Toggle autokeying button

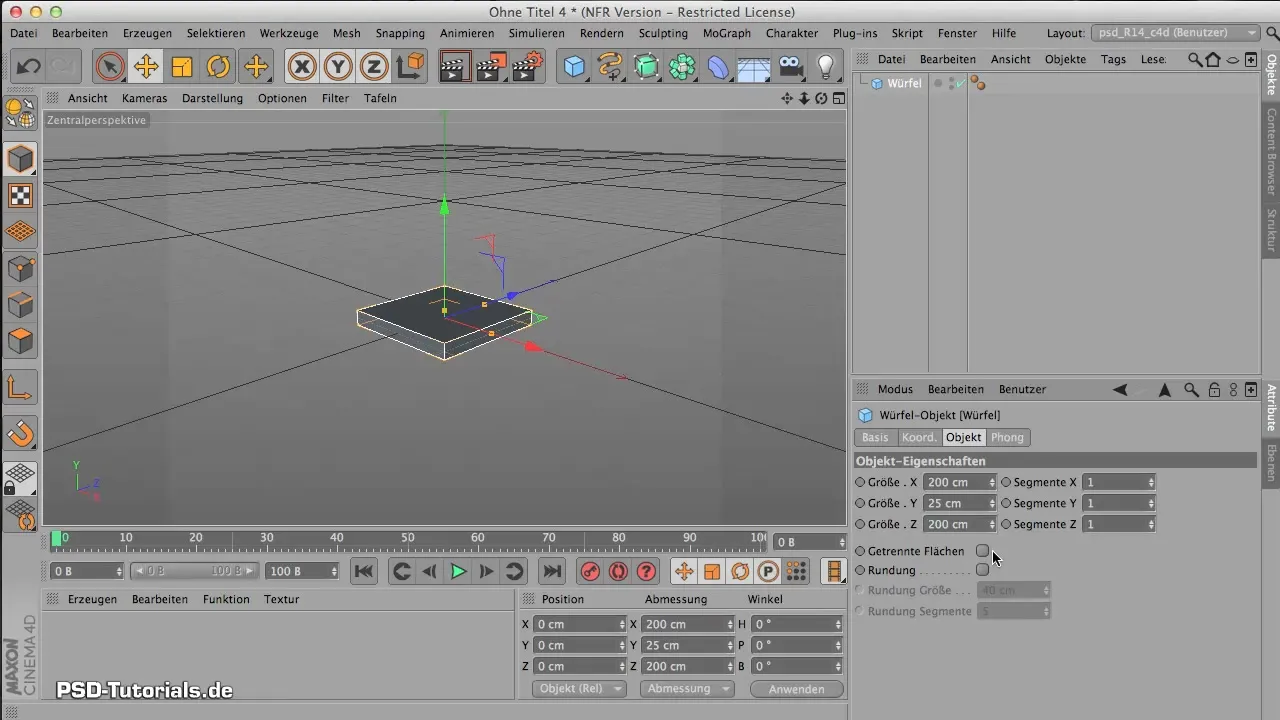(x=618, y=571)
